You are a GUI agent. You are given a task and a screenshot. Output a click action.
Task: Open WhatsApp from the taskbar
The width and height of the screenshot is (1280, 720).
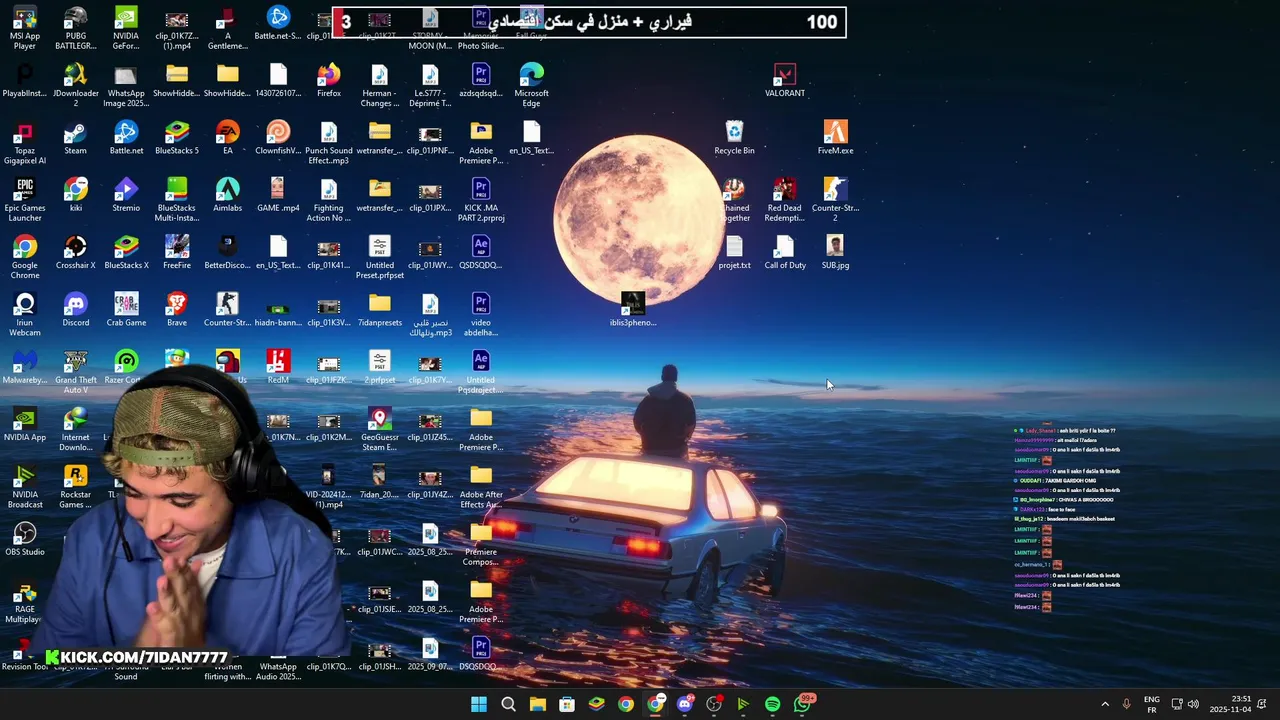click(803, 704)
